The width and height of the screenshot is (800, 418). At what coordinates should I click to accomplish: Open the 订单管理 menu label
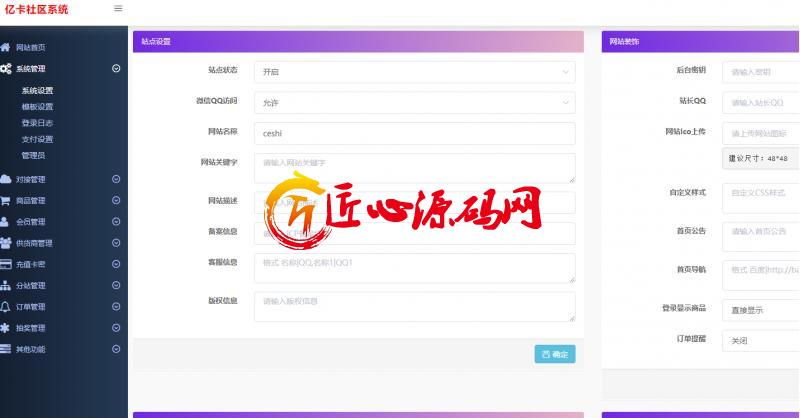coord(31,307)
